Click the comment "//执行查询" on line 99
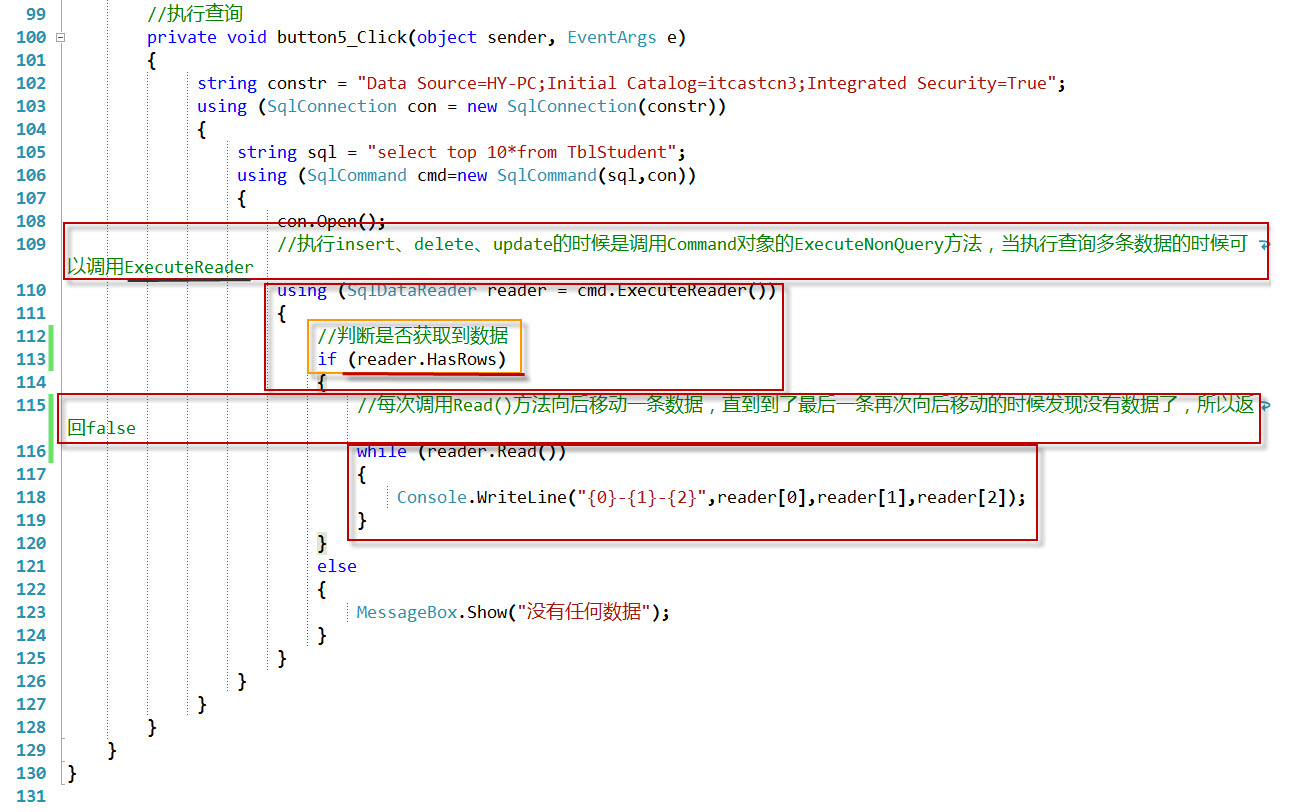The image size is (1290, 812). 195,14
